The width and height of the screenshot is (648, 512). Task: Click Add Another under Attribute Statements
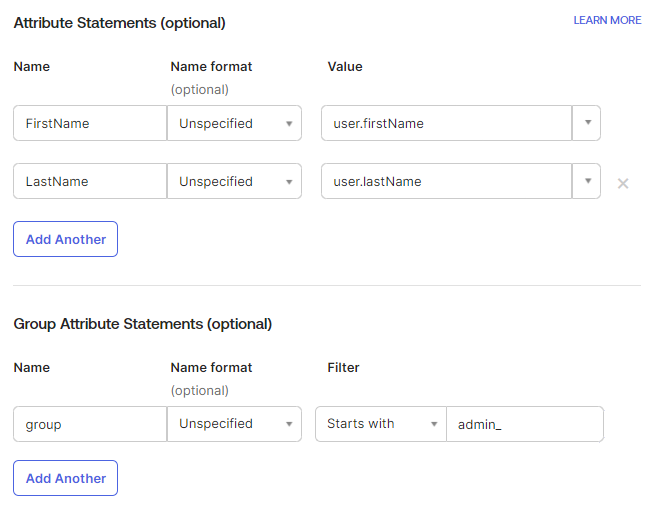coord(66,239)
